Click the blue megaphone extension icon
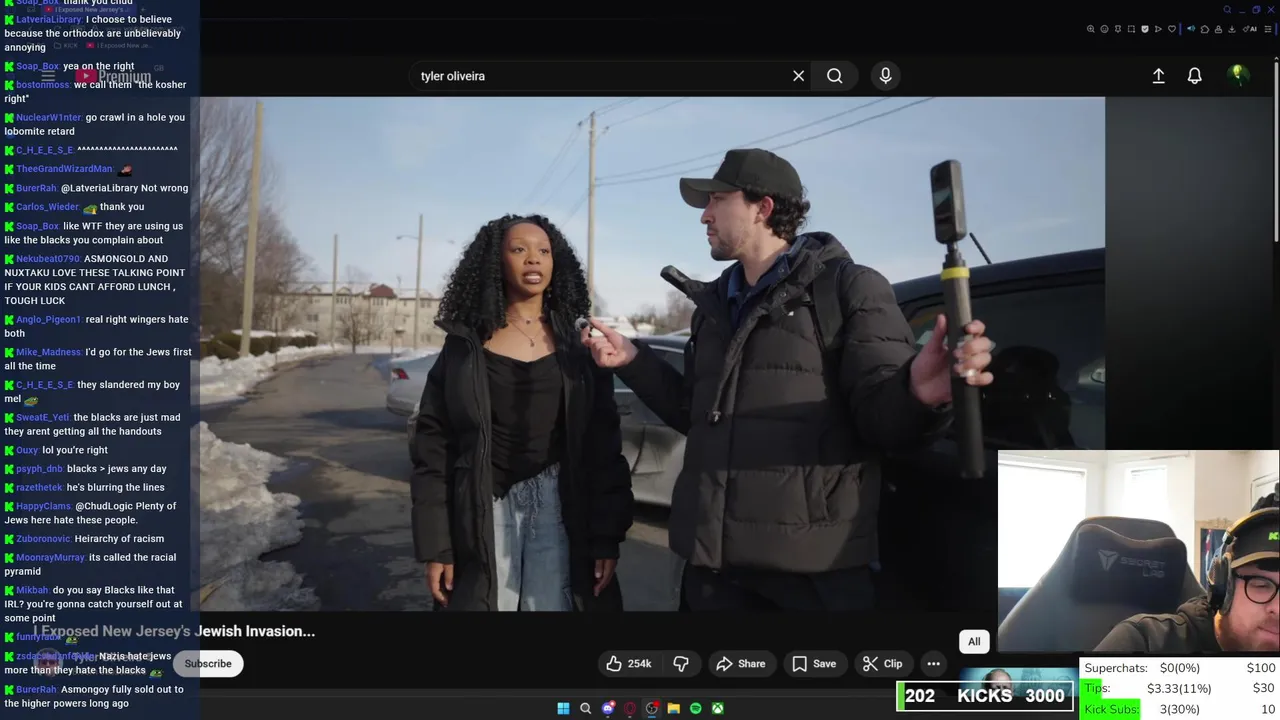Viewport: 1280px width, 720px height. coord(1191,29)
